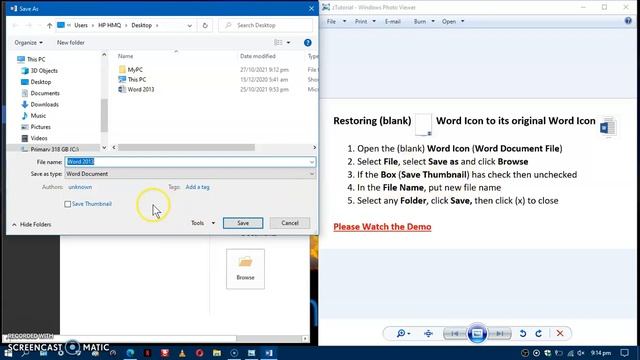Refresh the Desktop folder listing
The width and height of the screenshot is (640, 360).
tap(205, 25)
